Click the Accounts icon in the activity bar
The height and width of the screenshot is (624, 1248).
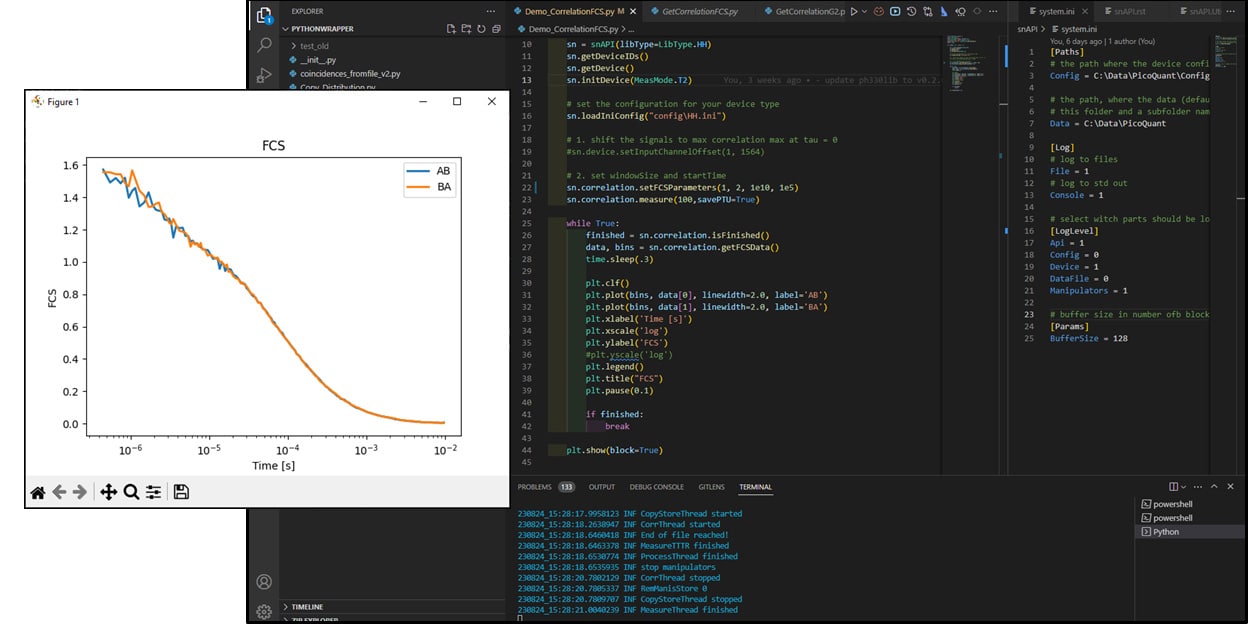(263, 582)
